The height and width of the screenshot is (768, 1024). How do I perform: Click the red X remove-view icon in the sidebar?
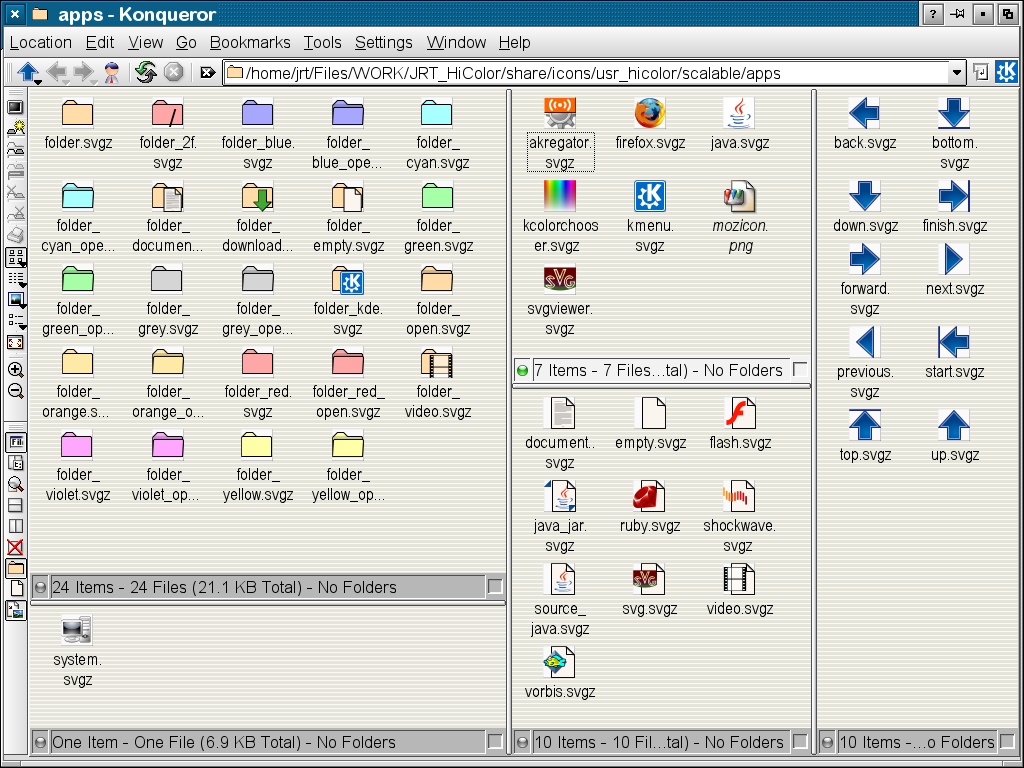click(15, 547)
